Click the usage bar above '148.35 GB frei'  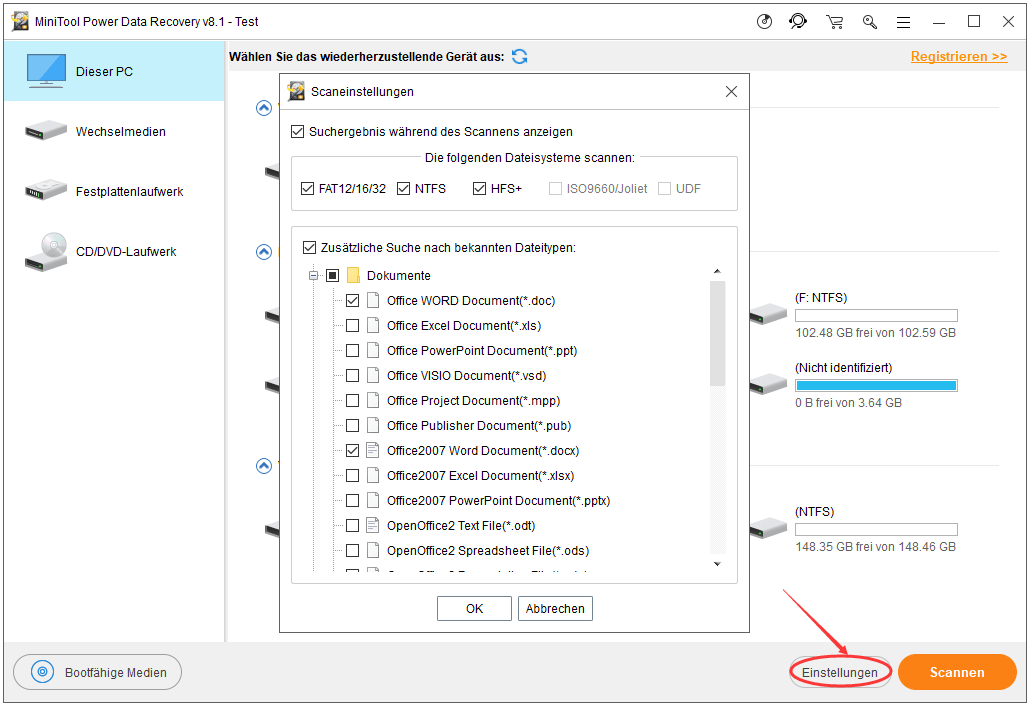pos(876,529)
